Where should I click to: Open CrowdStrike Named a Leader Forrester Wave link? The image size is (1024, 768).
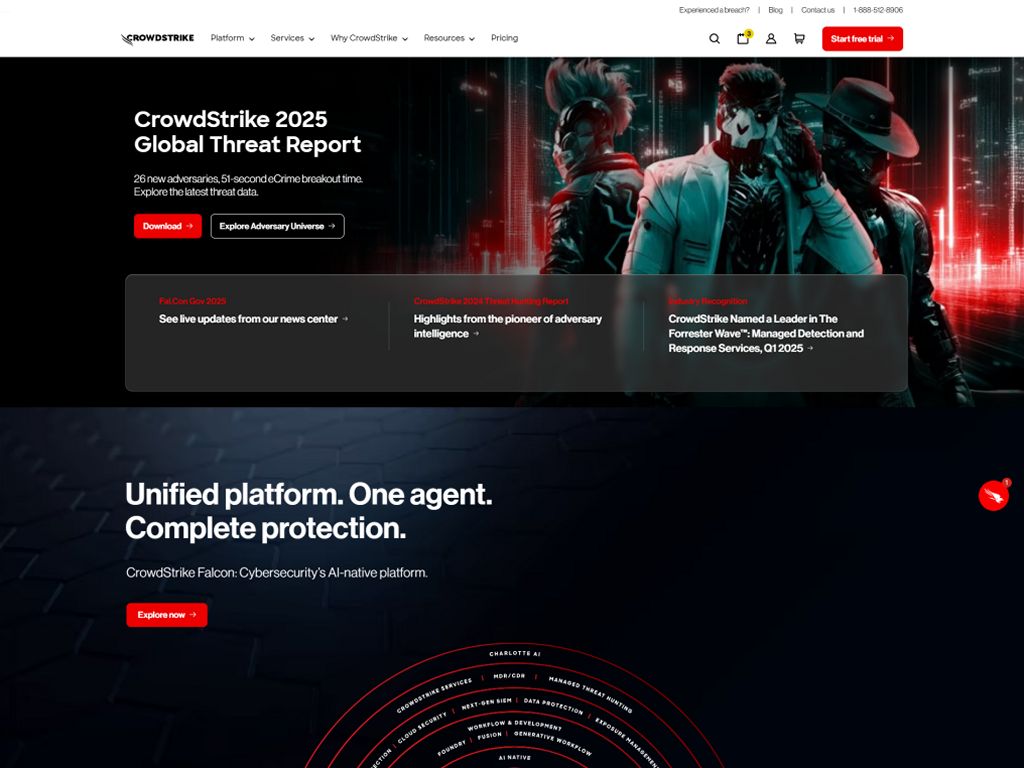pyautogui.click(x=766, y=333)
